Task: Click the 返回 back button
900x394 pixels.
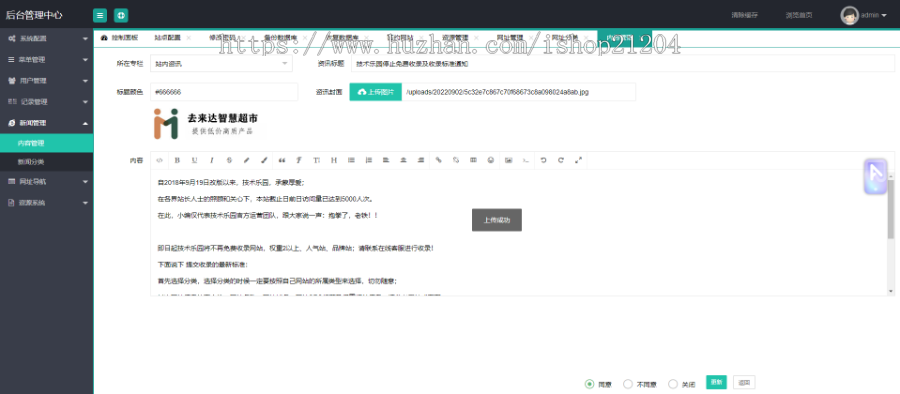Action: [744, 383]
